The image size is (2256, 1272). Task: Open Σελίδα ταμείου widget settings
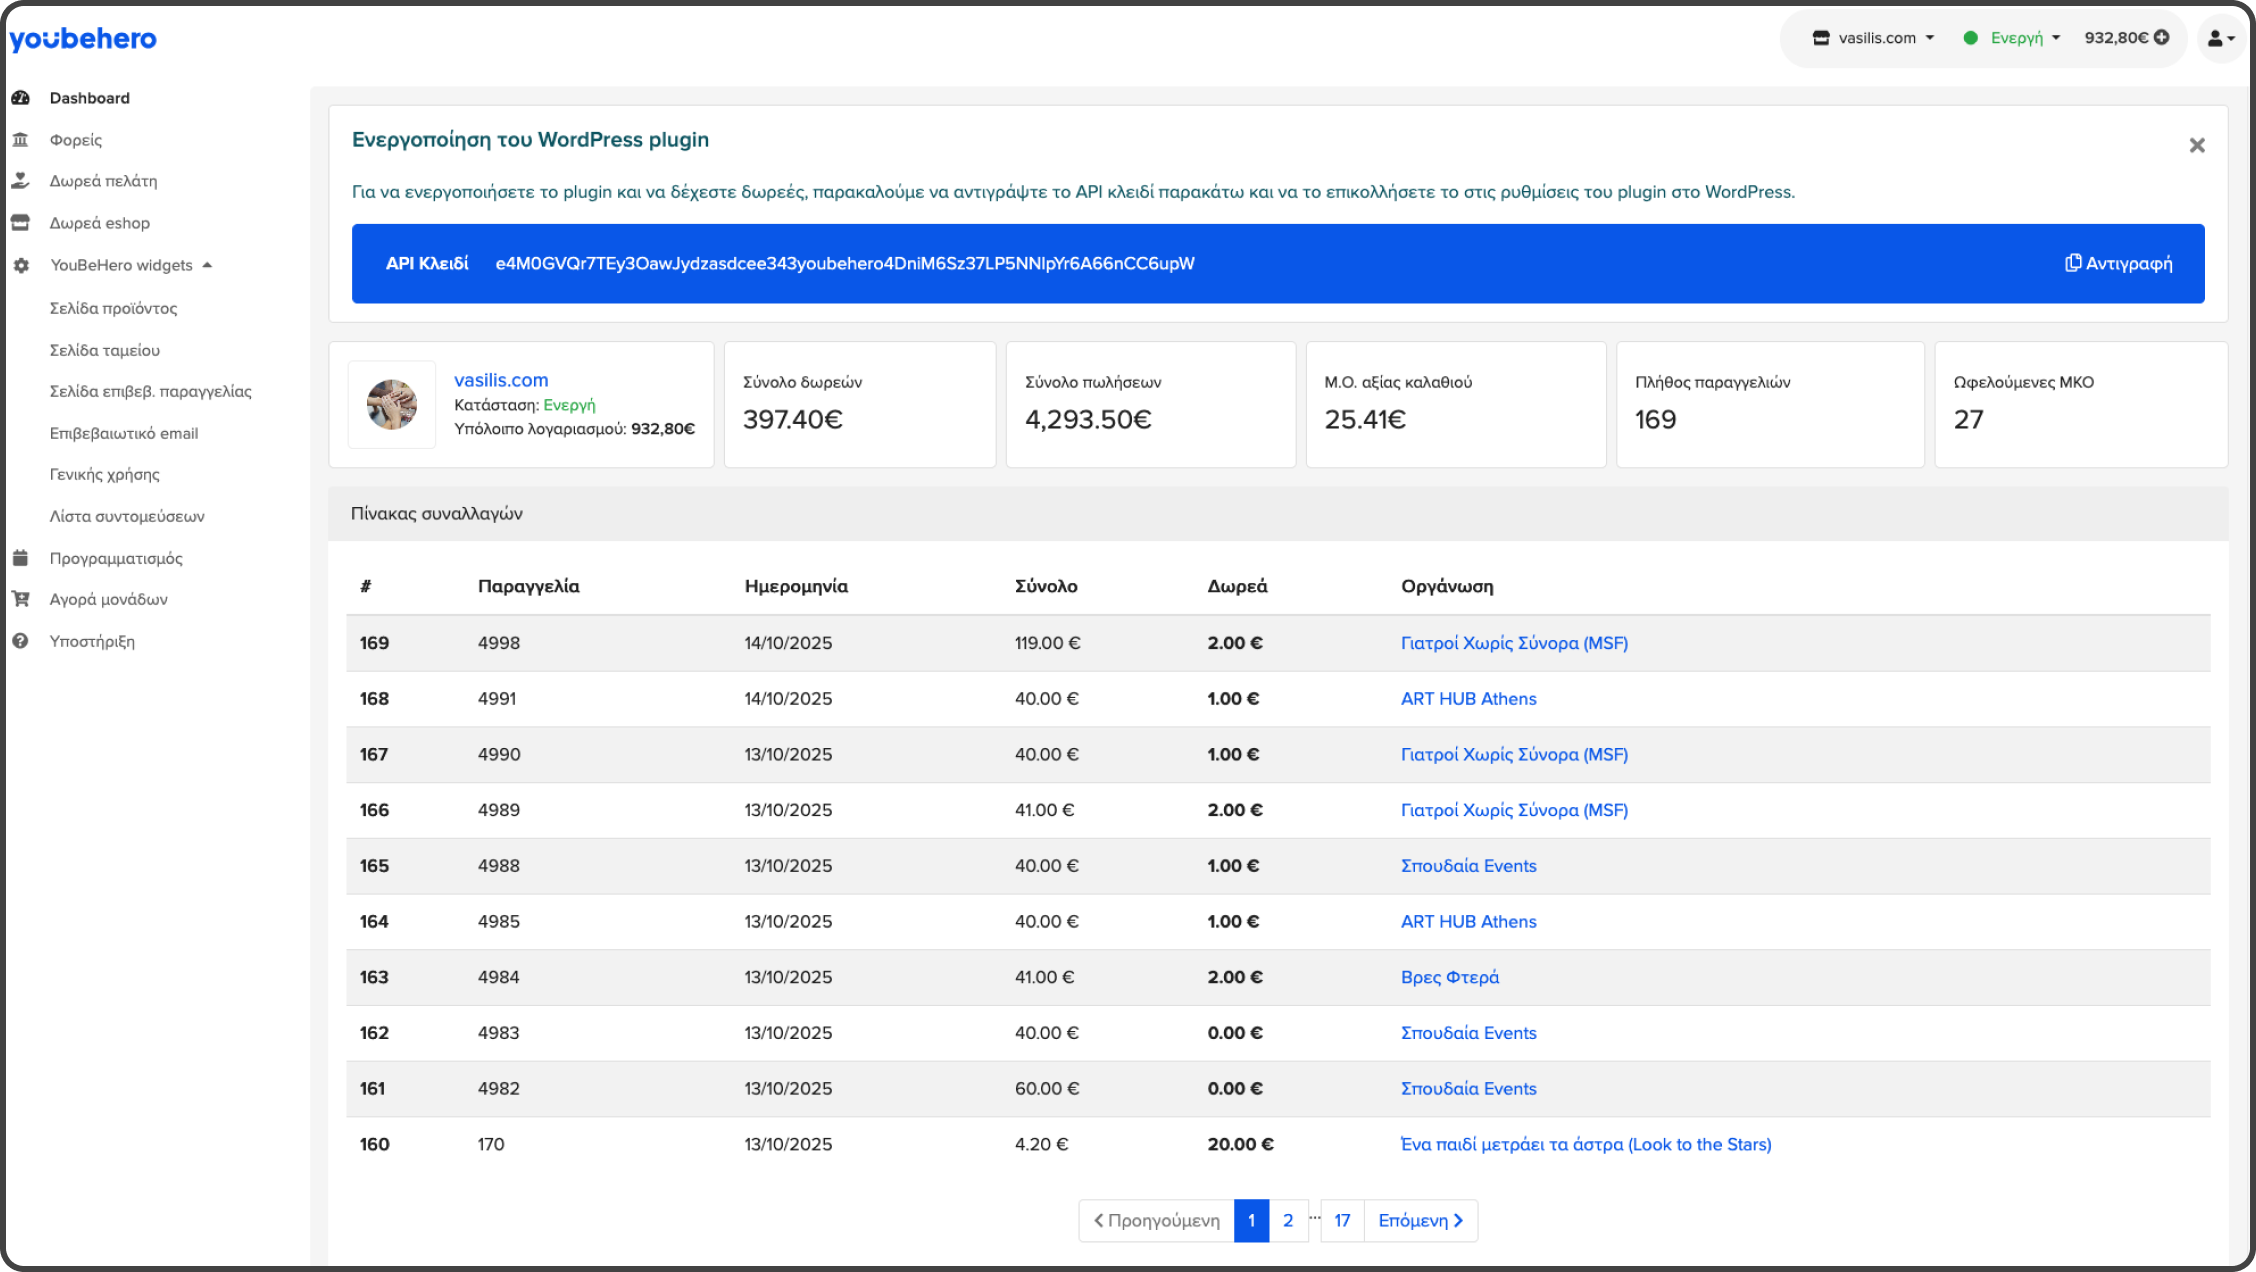105,350
